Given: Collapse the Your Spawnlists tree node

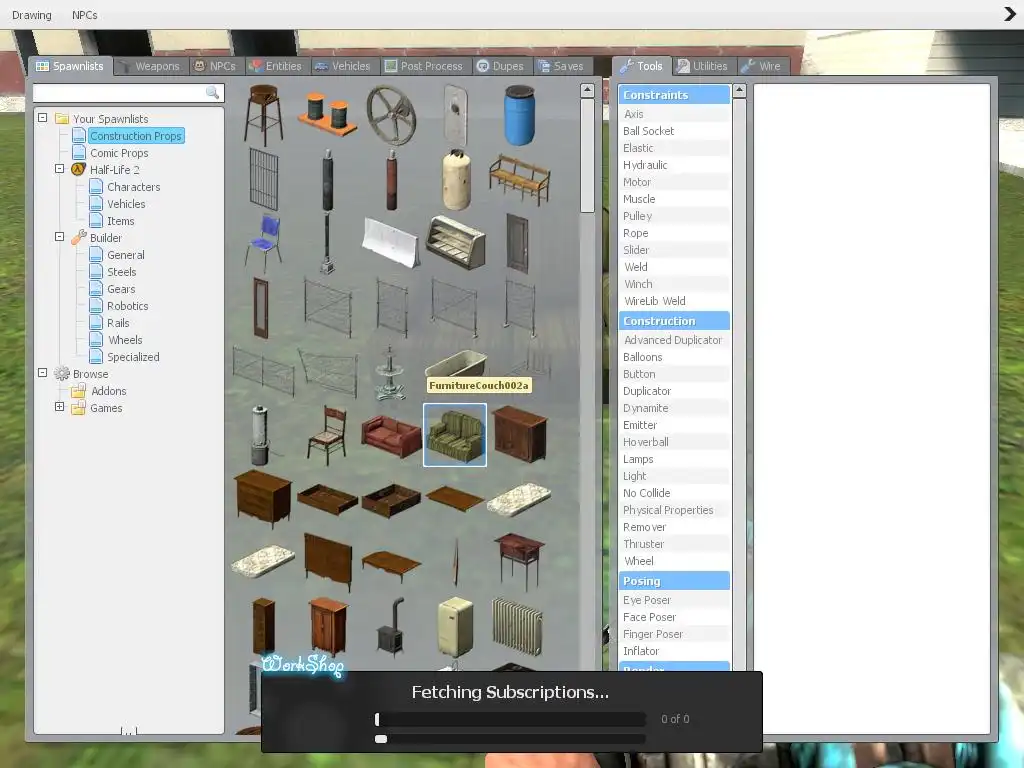Looking at the screenshot, I should (x=42, y=118).
